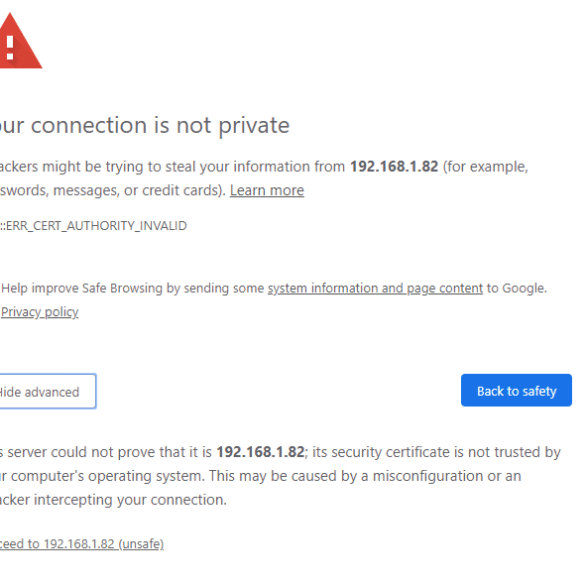
Task: Click bold 192.168.1.82 in server-proof sentence
Action: click(260, 452)
